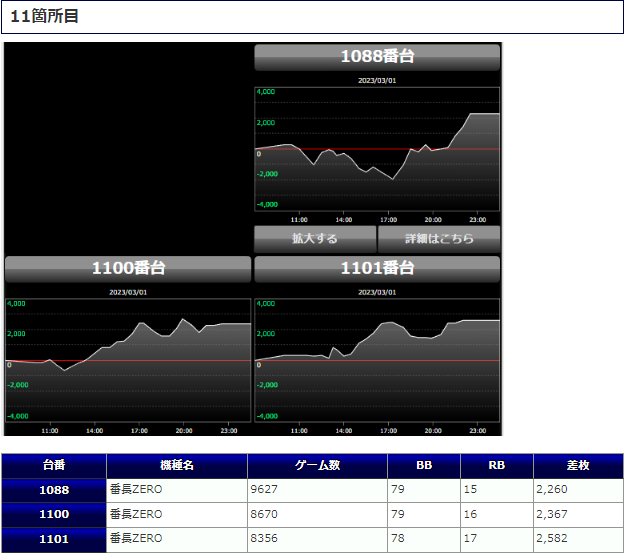Screen dimensions: 624x556
Task: Click the 差枚 value 2,260
Action: pos(552,490)
